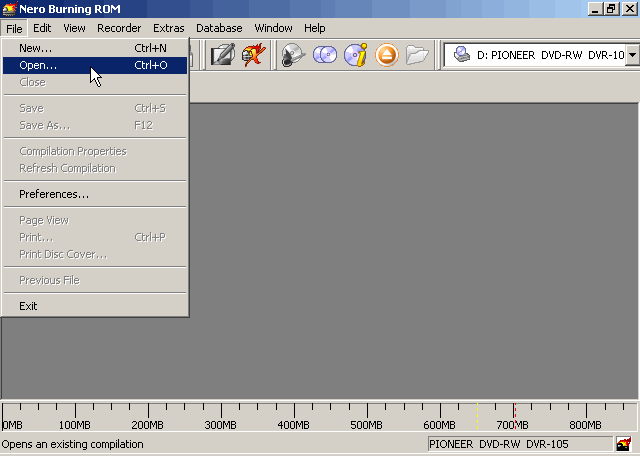The image size is (640, 456).
Task: Click the burn status icon in status bar
Action: click(x=624, y=444)
